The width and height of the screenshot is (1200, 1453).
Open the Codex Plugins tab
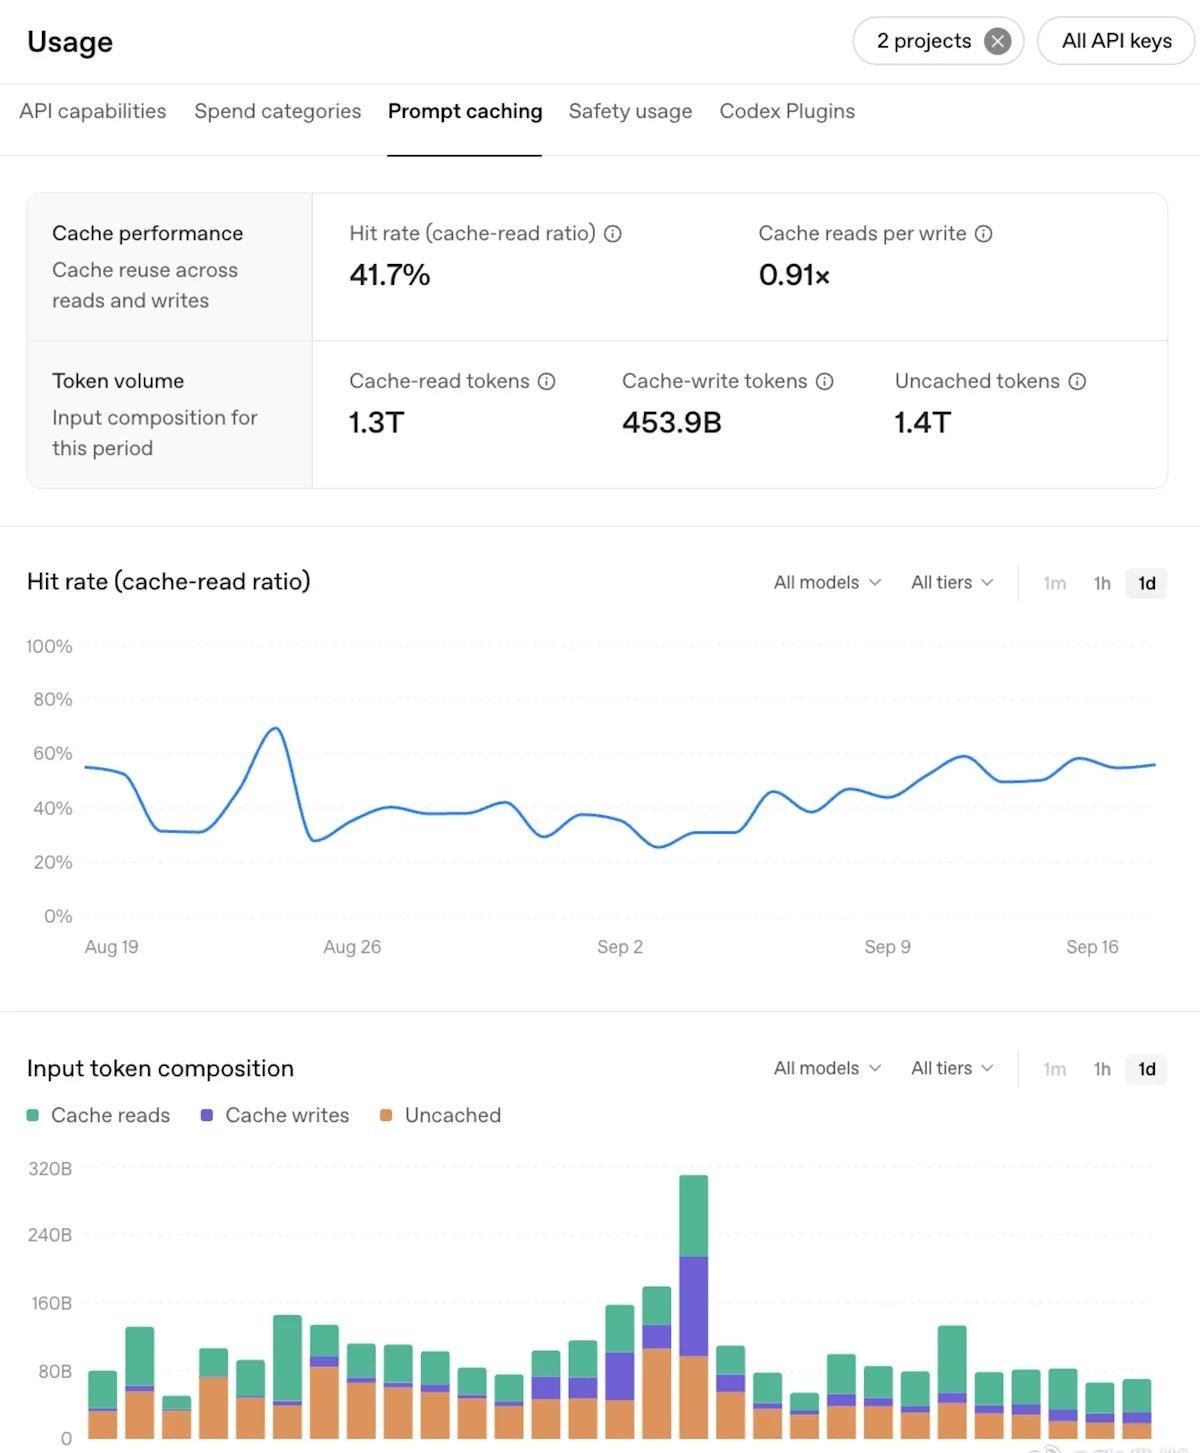coord(788,111)
